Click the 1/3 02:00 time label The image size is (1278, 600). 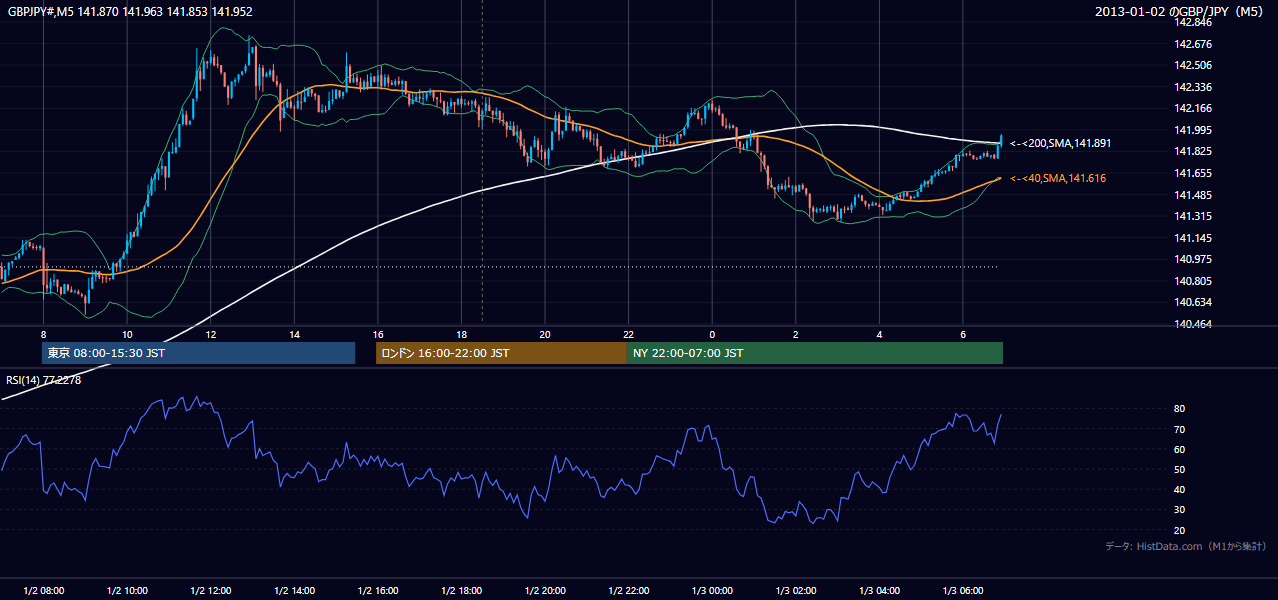(796, 590)
